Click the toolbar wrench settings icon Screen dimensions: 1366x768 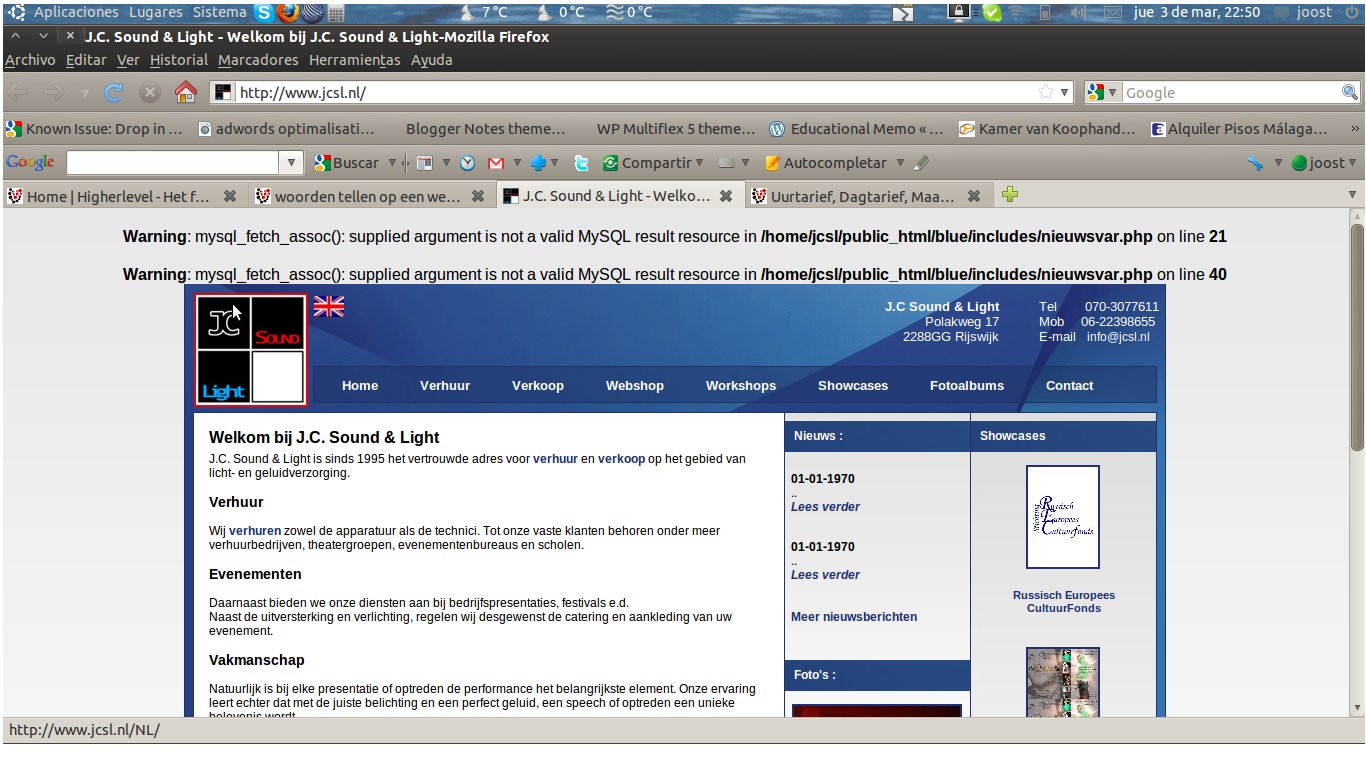[x=1255, y=163]
